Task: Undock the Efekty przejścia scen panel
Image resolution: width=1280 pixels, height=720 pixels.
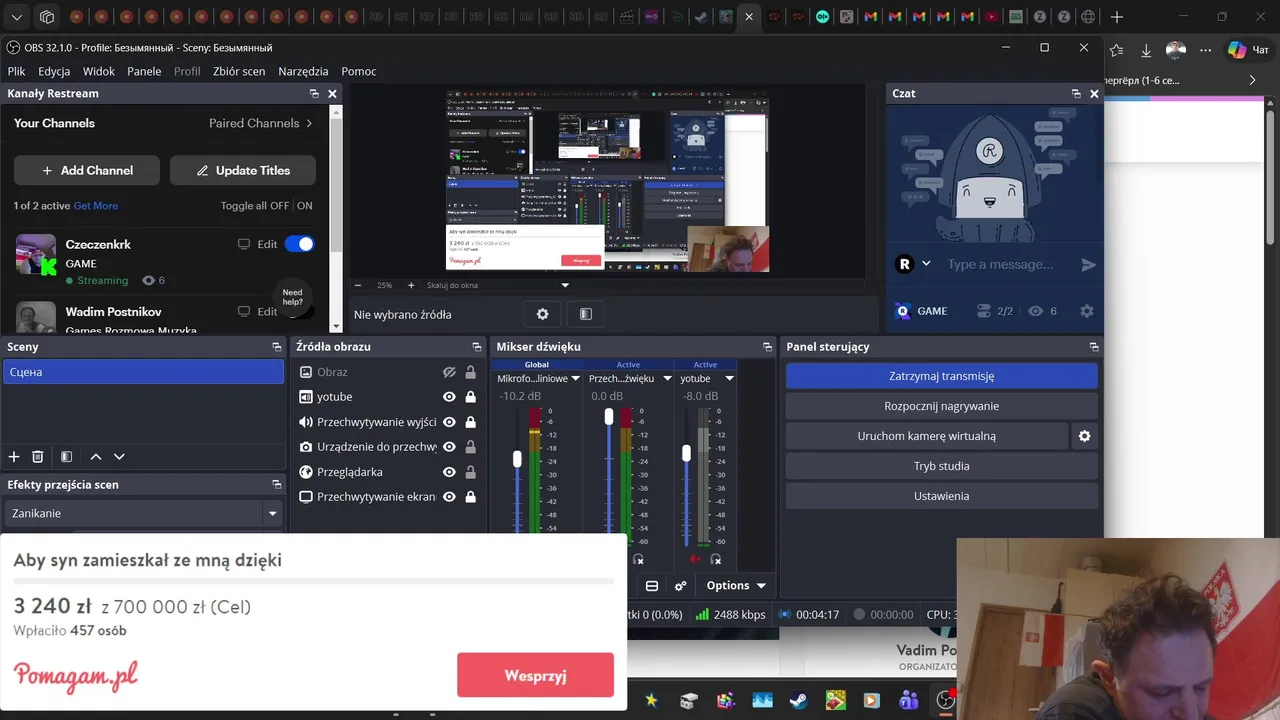Action: 277,484
